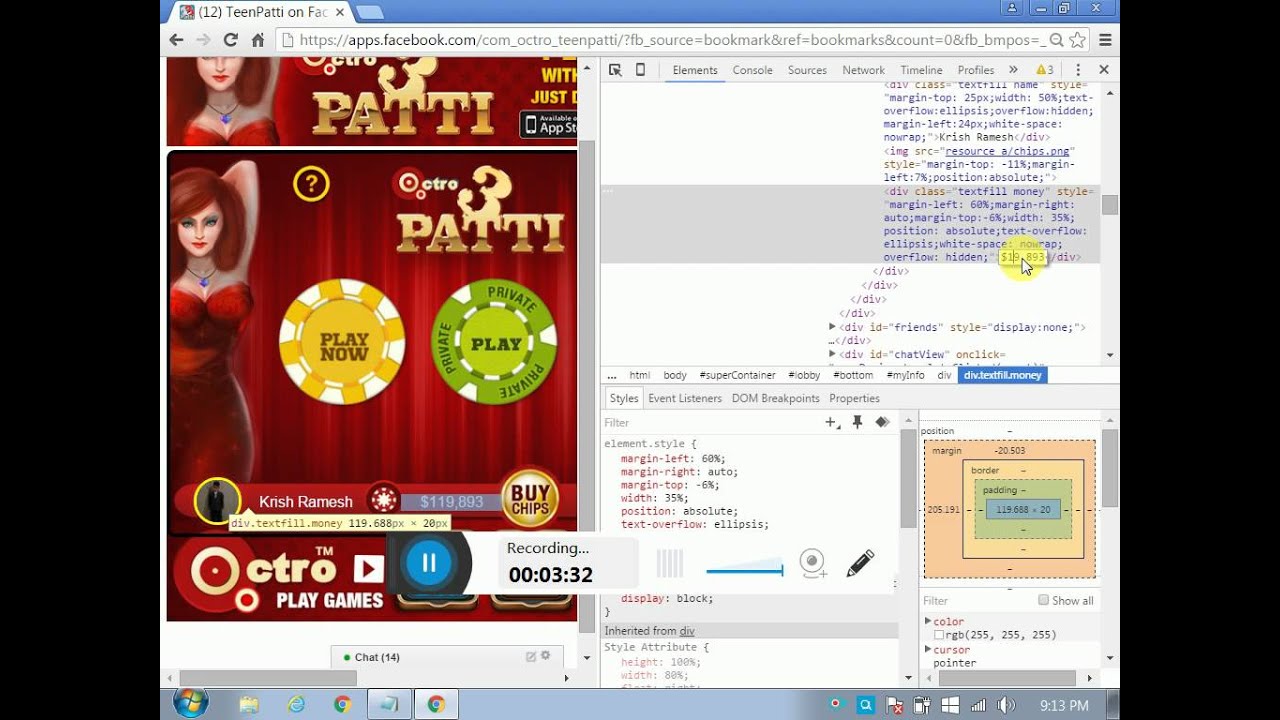Click Krish Ramesh's profile avatar

217,500
